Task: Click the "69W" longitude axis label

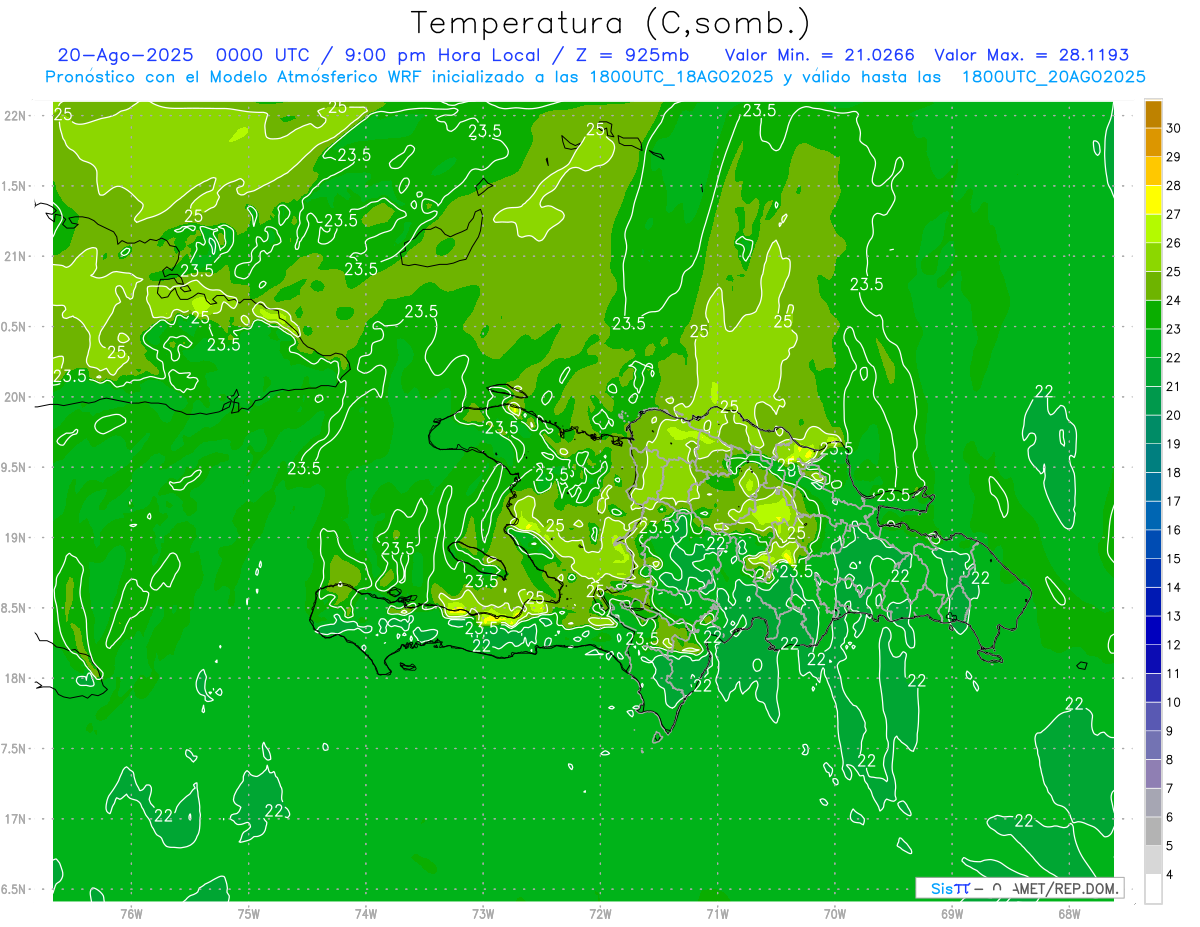Action: [x=952, y=914]
